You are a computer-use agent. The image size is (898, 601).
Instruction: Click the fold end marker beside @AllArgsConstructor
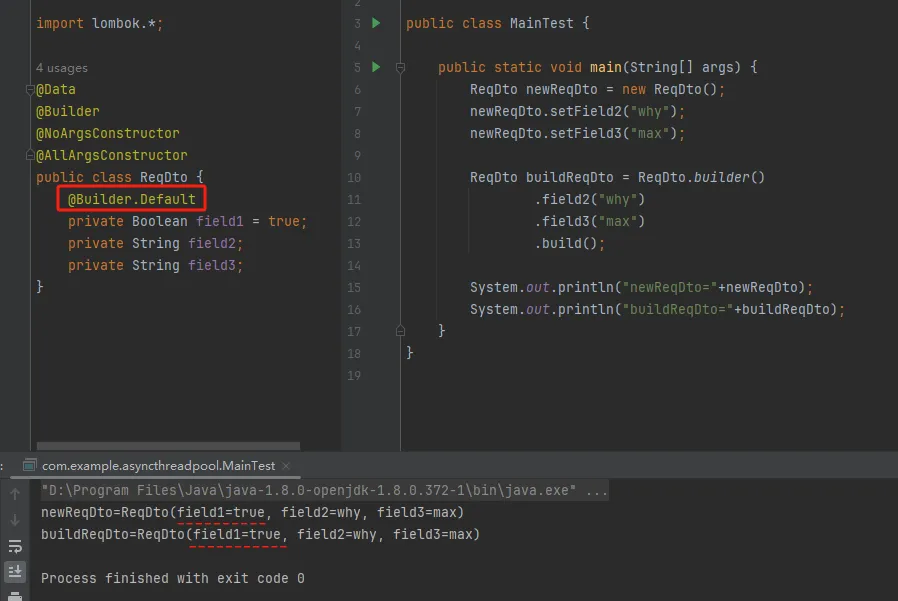[x=32, y=156]
